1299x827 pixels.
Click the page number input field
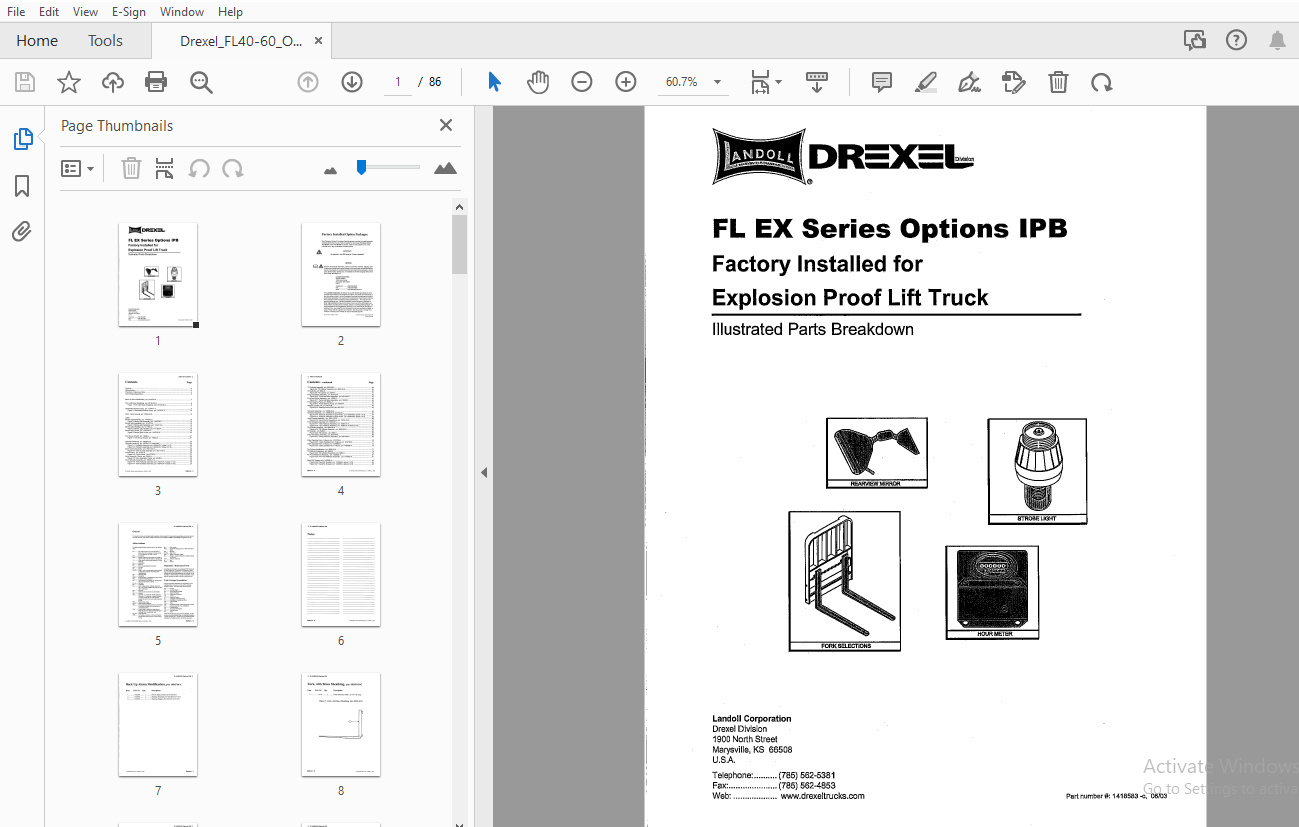(x=397, y=82)
